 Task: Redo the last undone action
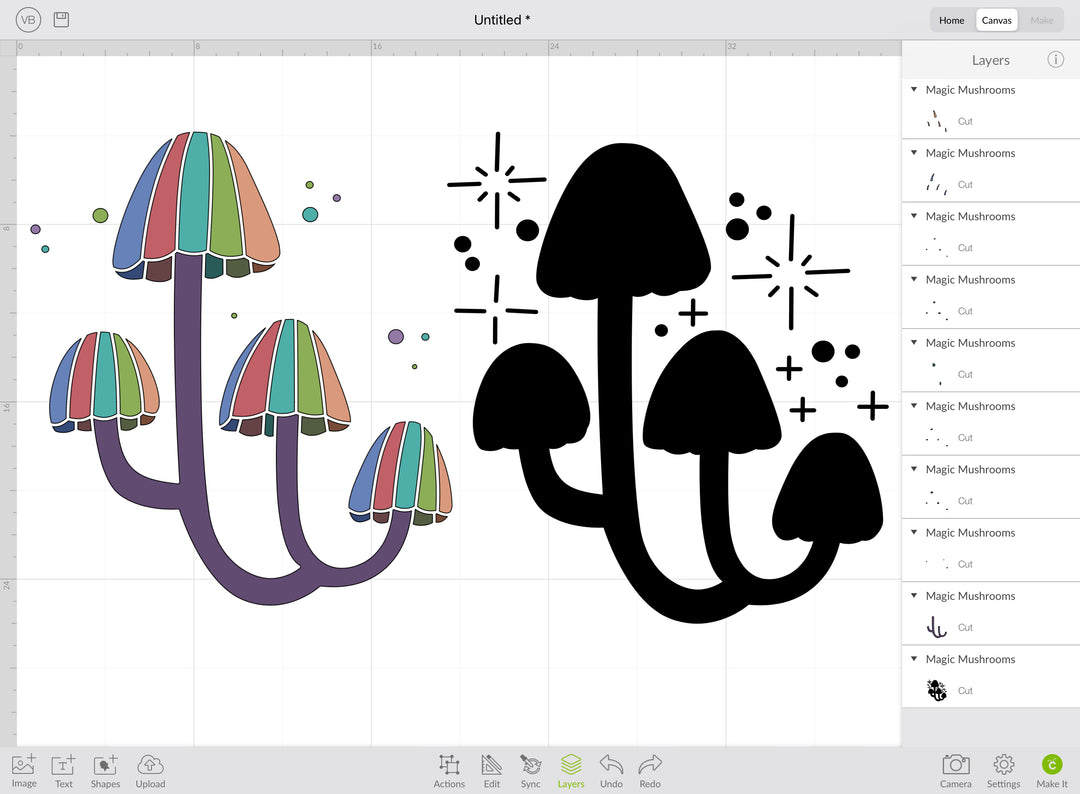(650, 766)
